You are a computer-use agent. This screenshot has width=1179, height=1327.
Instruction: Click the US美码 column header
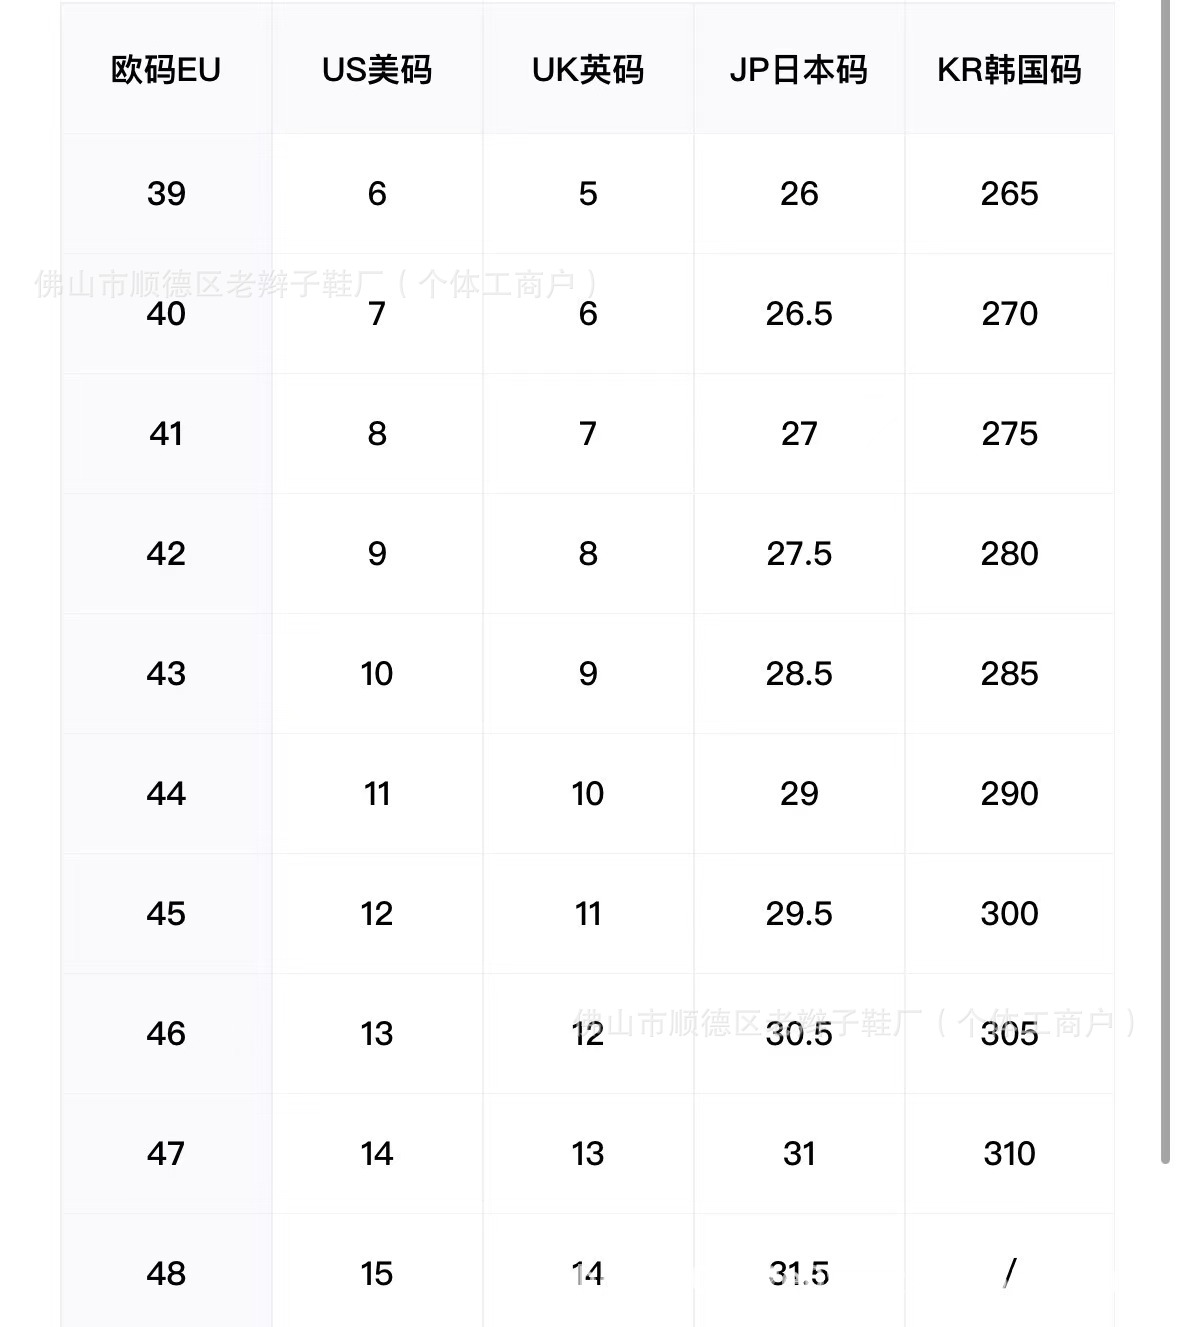377,70
